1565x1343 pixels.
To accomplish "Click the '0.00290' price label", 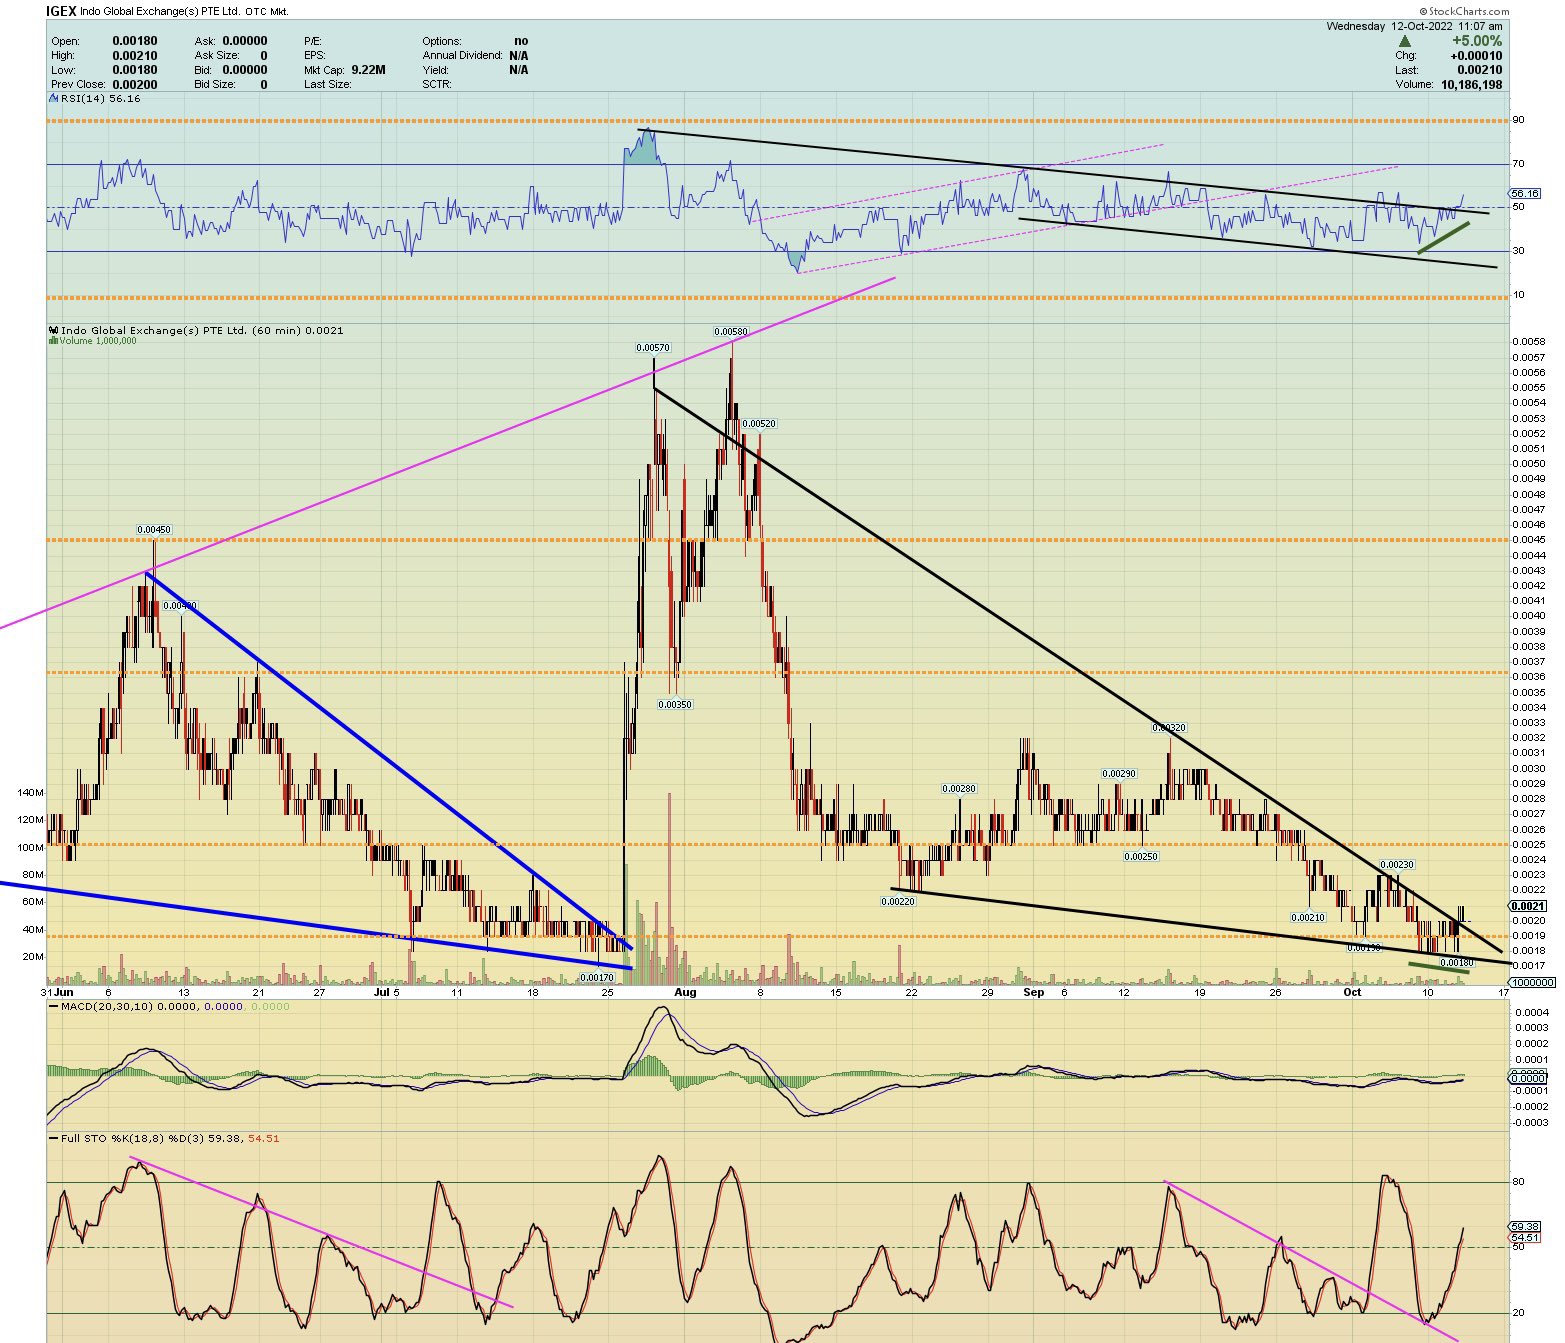I will point(1119,774).
